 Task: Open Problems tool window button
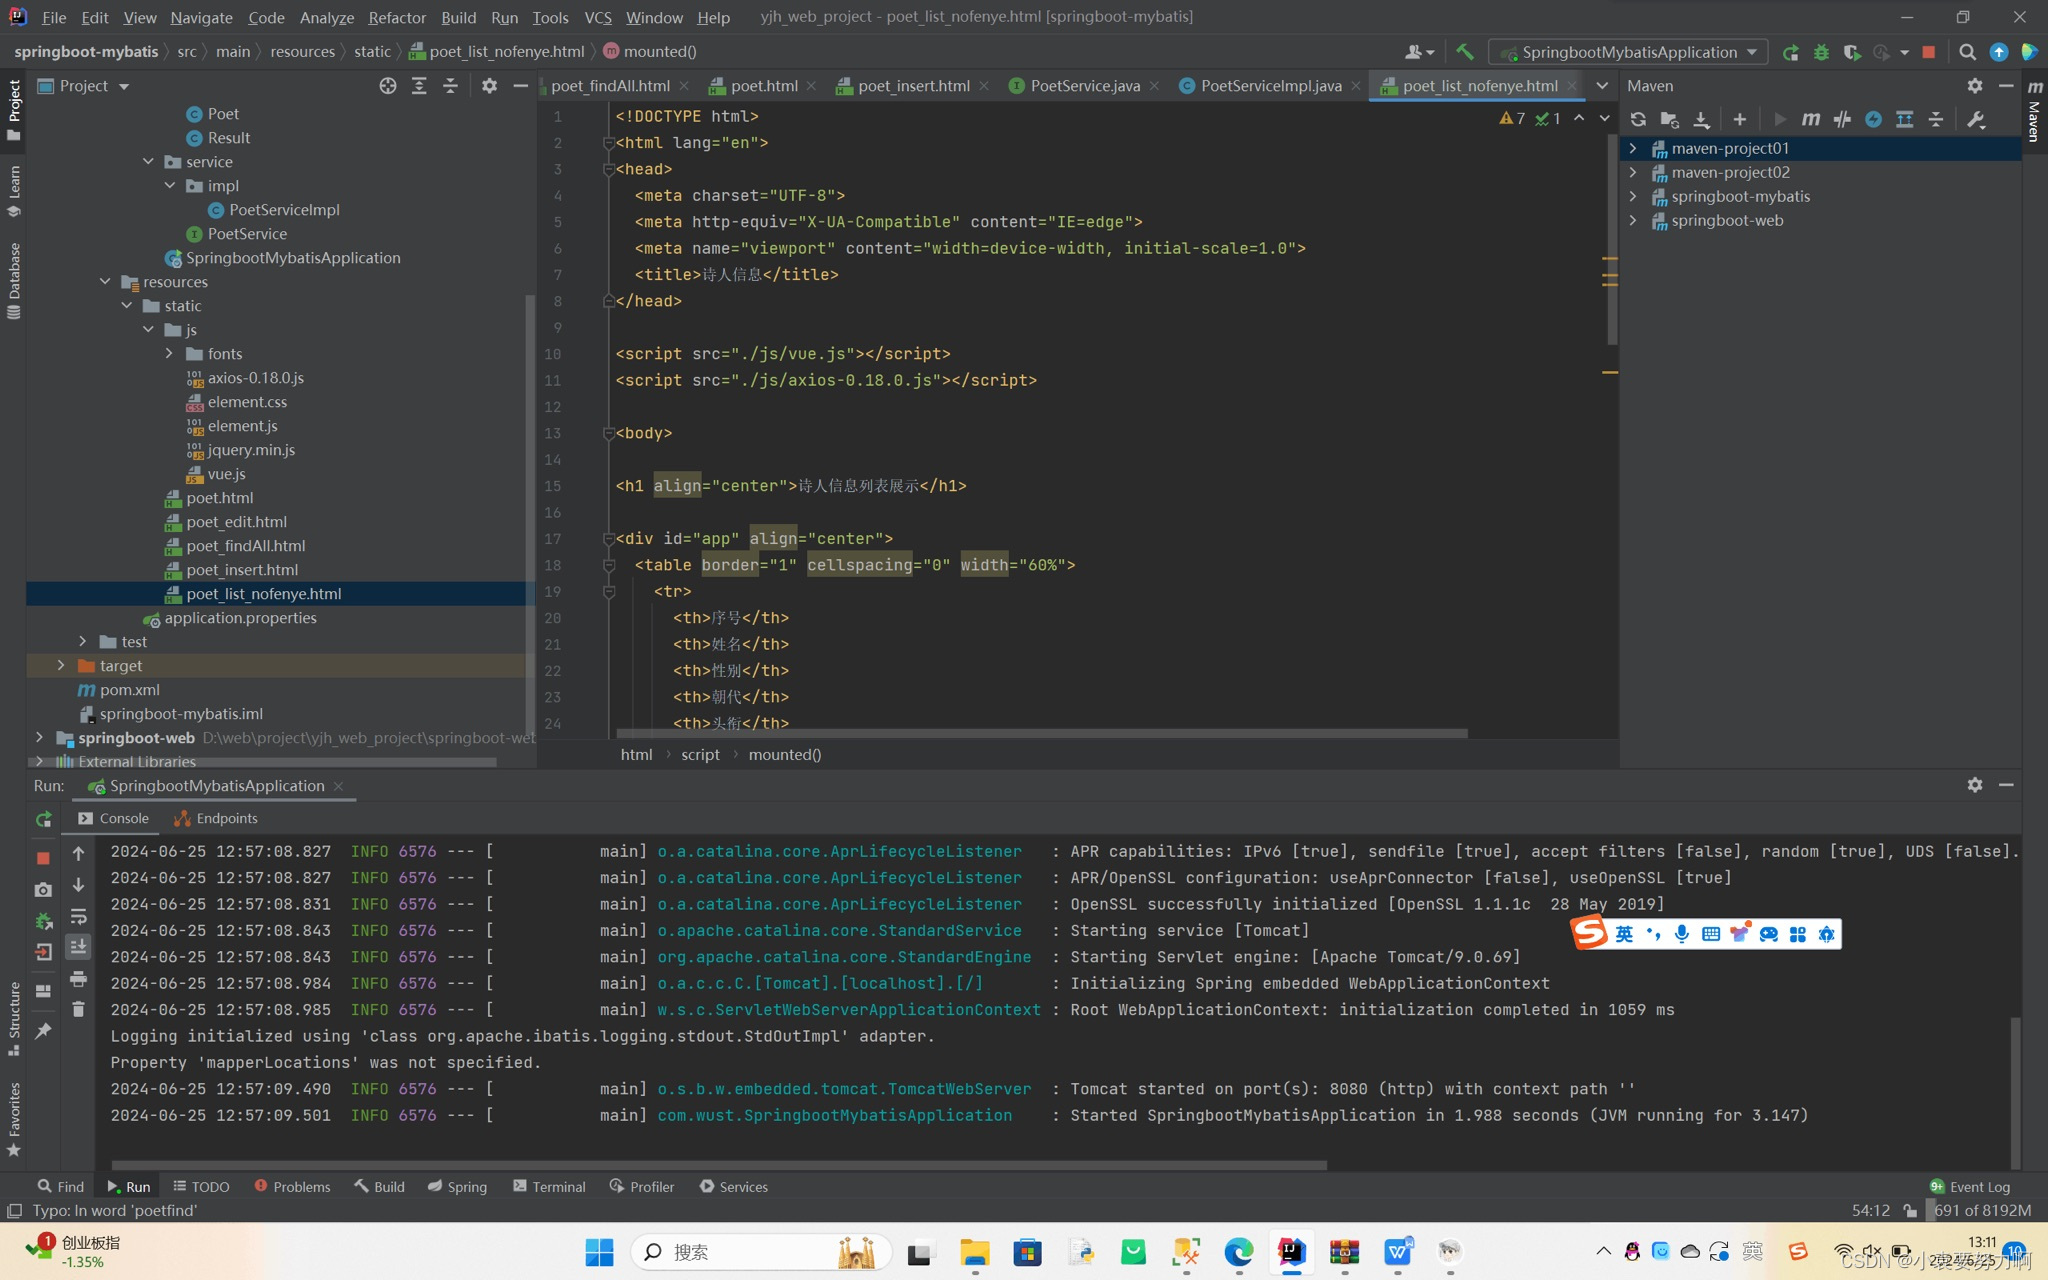pyautogui.click(x=292, y=1187)
